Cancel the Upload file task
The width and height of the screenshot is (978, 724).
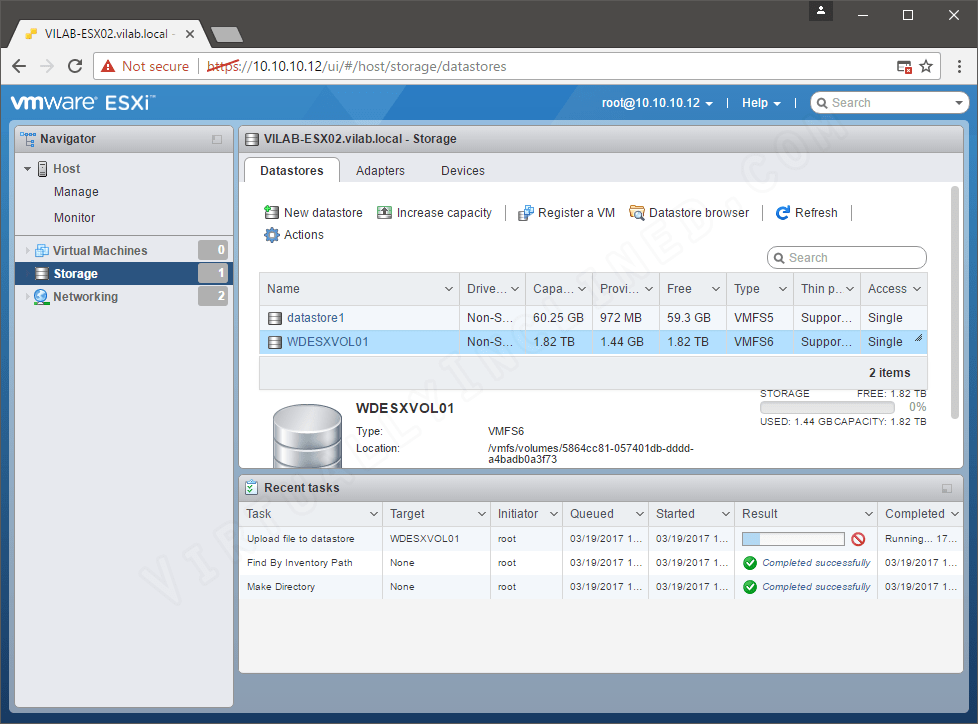(858, 539)
